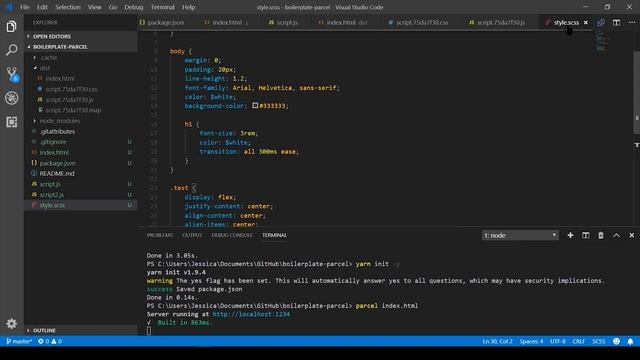Open the Go menu
This screenshot has height=360, width=640.
[x=113, y=7]
